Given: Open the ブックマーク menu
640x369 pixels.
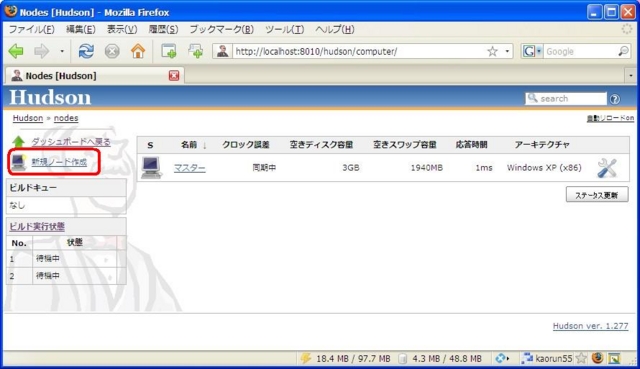Looking at the screenshot, I should pos(222,29).
